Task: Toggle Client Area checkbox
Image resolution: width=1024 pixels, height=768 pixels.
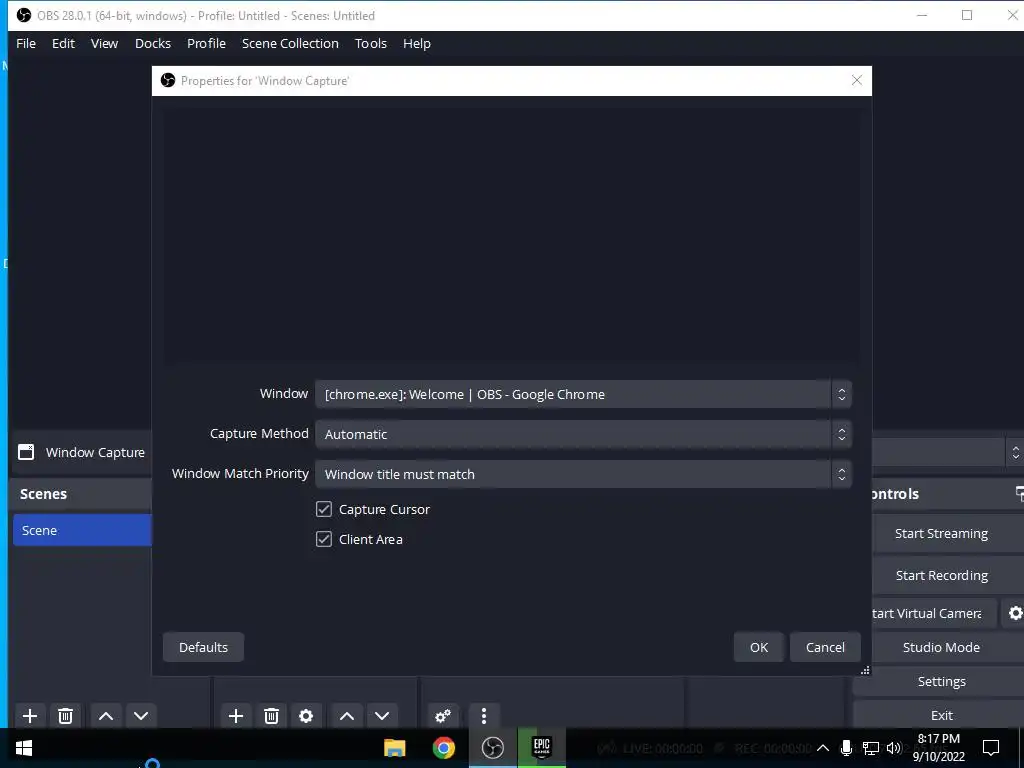Action: point(324,539)
